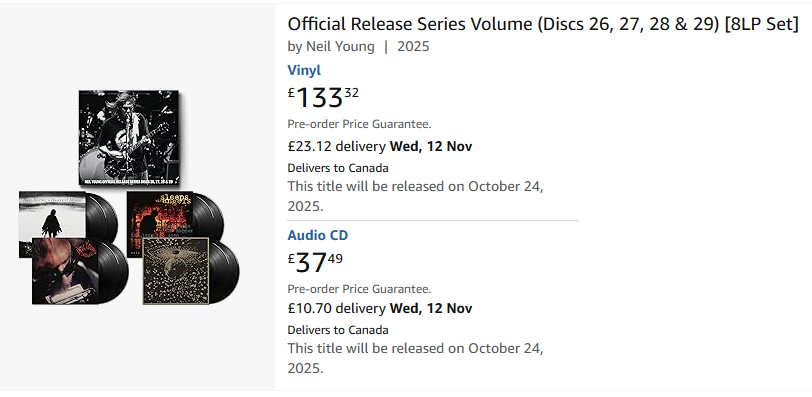
Task: Click the Harvest Moon album cover in image
Action: (x=52, y=215)
